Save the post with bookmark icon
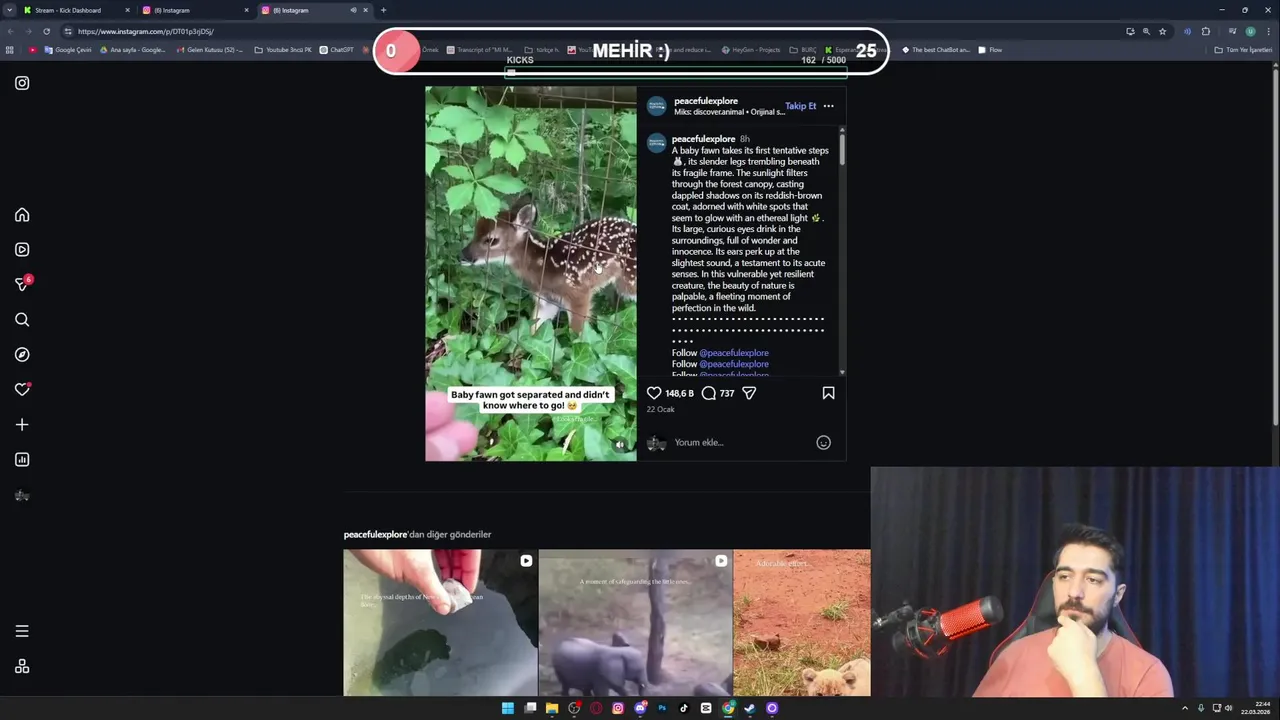Image resolution: width=1280 pixels, height=720 pixels. coord(828,393)
